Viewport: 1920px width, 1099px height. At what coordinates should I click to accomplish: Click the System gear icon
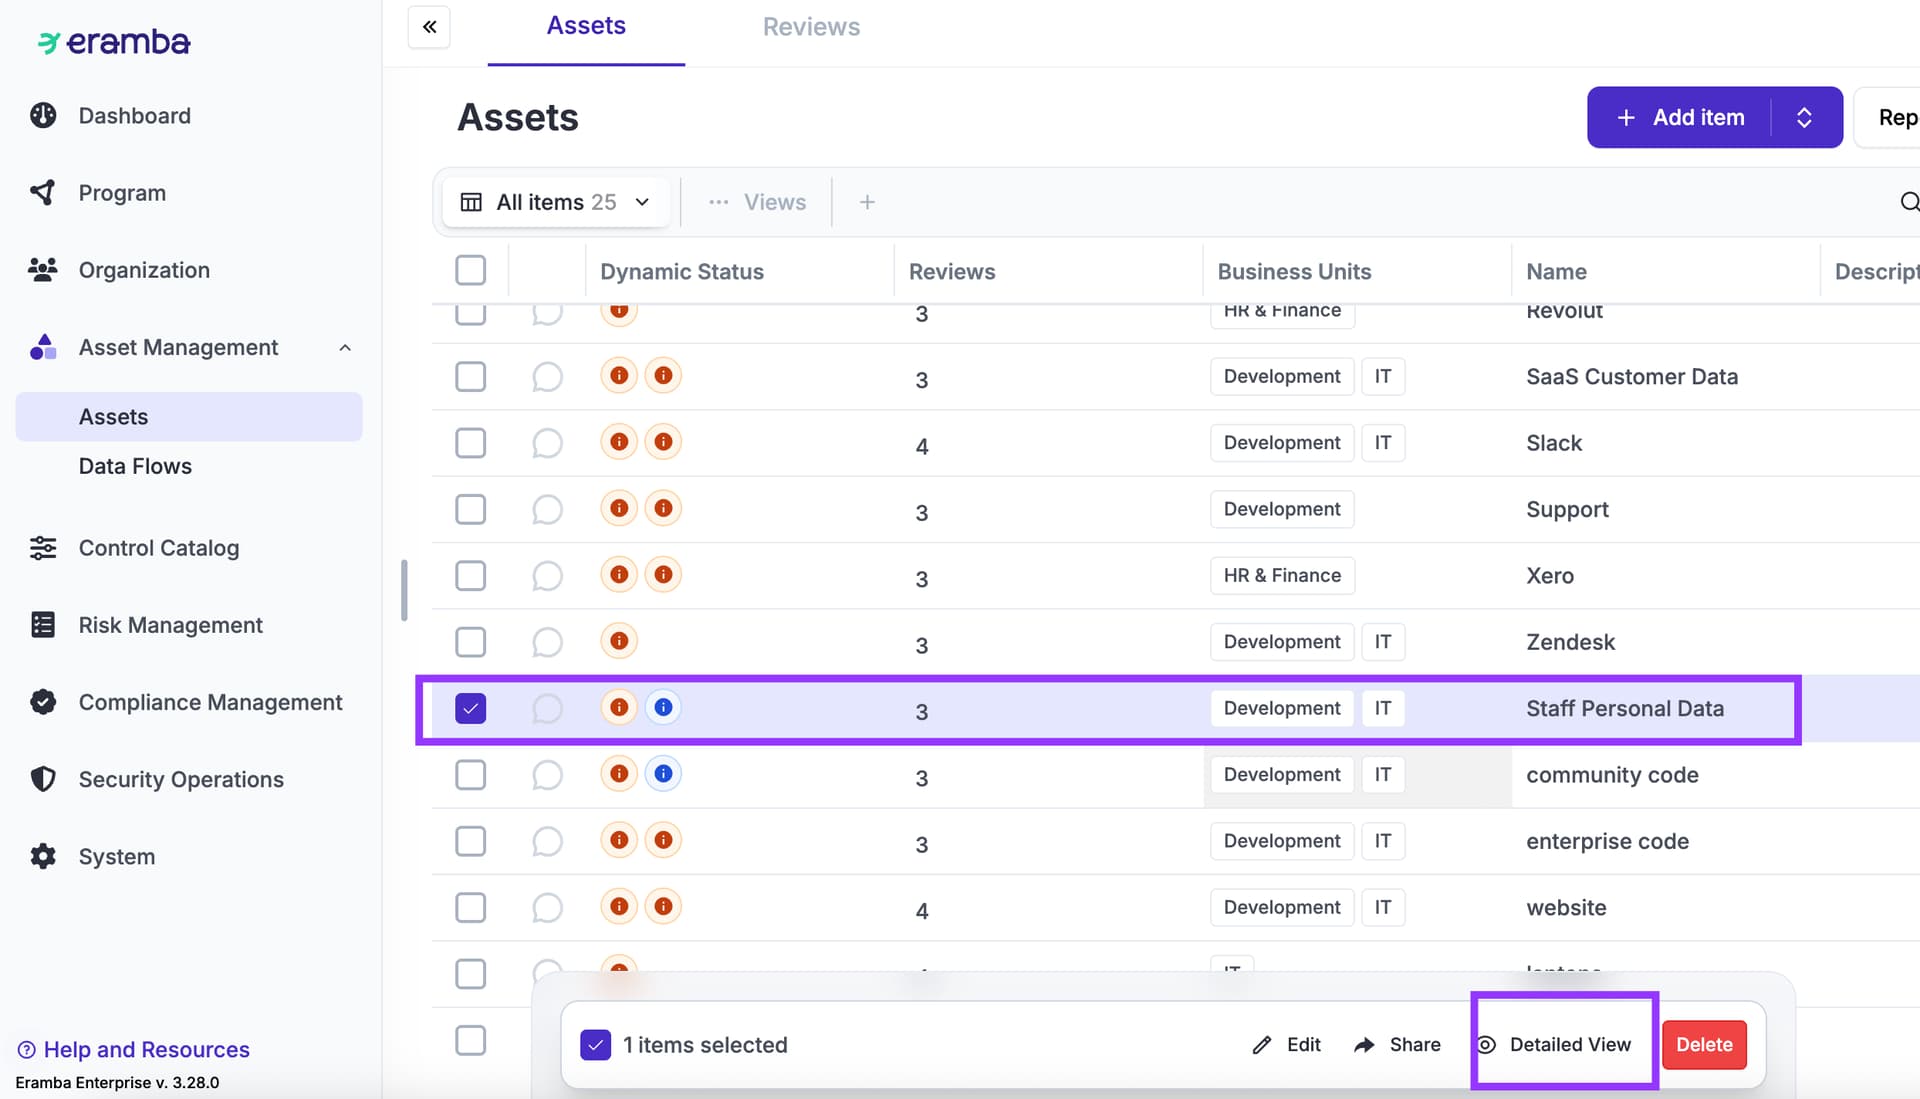pyautogui.click(x=43, y=856)
